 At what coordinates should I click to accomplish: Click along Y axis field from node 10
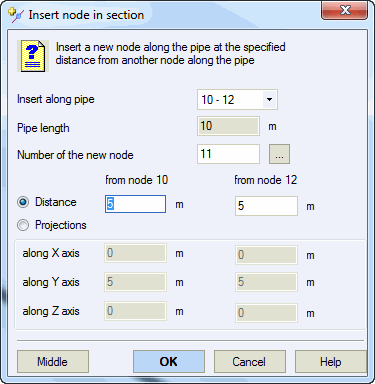135,282
